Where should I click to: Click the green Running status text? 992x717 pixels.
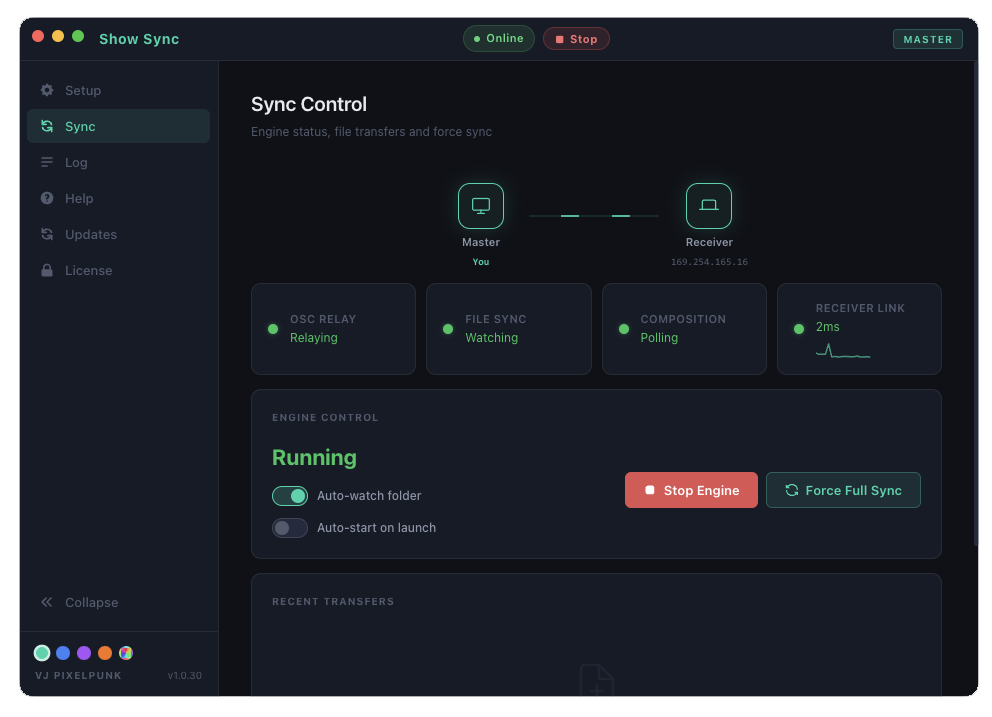point(314,457)
